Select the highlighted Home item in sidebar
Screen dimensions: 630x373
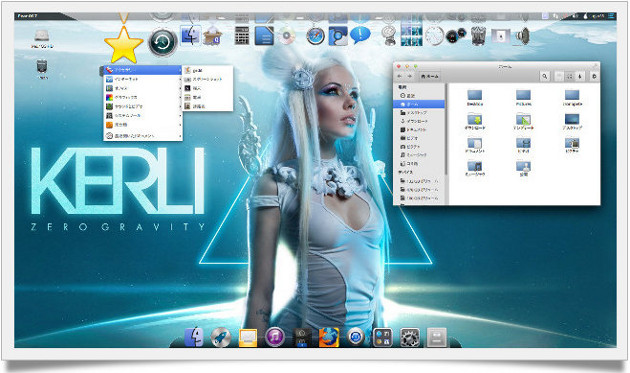[419, 104]
